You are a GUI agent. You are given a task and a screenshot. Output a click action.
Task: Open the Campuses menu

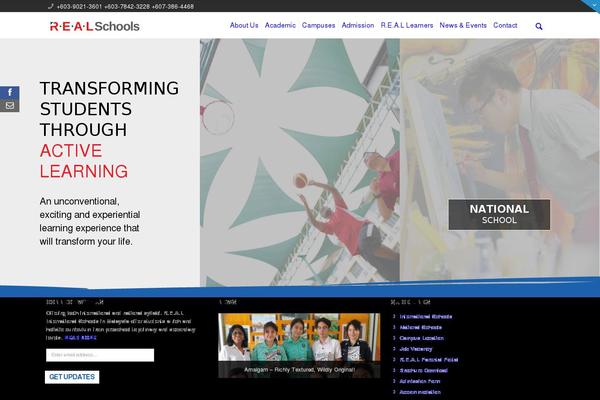(x=318, y=25)
